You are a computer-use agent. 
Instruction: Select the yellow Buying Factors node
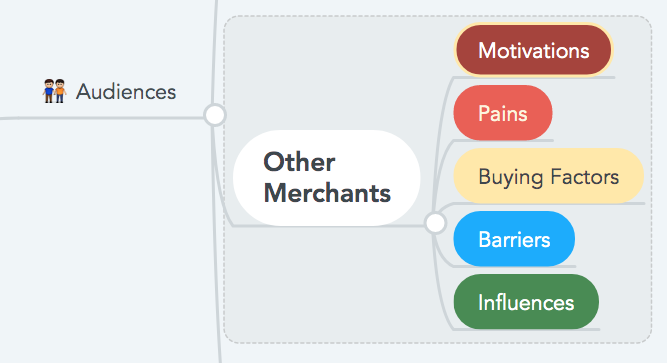[x=548, y=176]
